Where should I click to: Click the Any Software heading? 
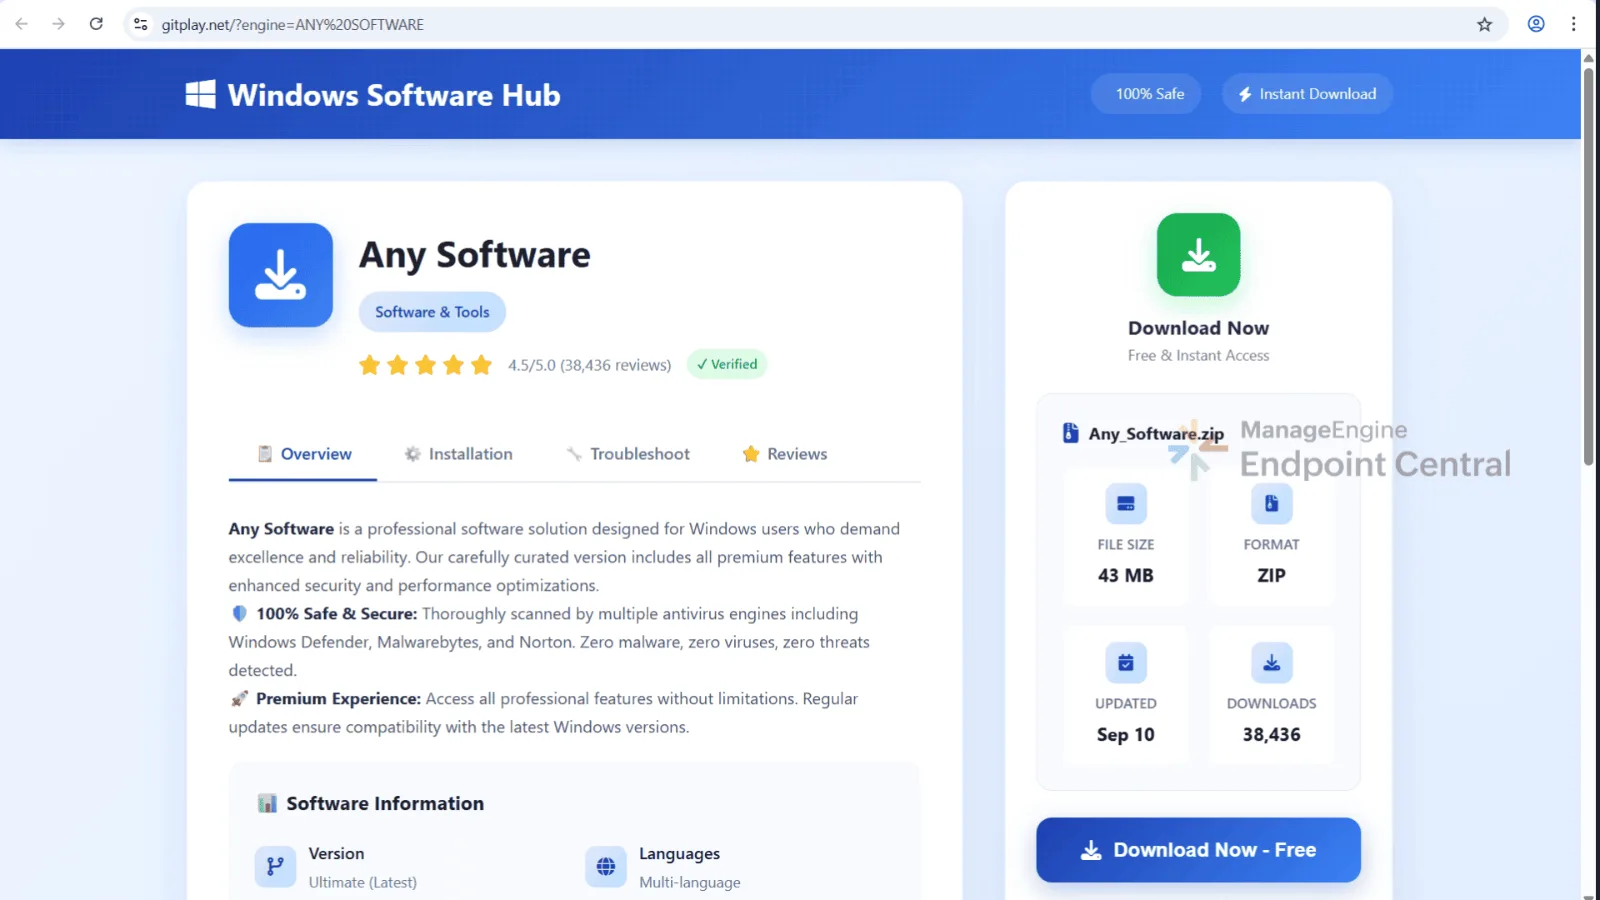coord(475,255)
